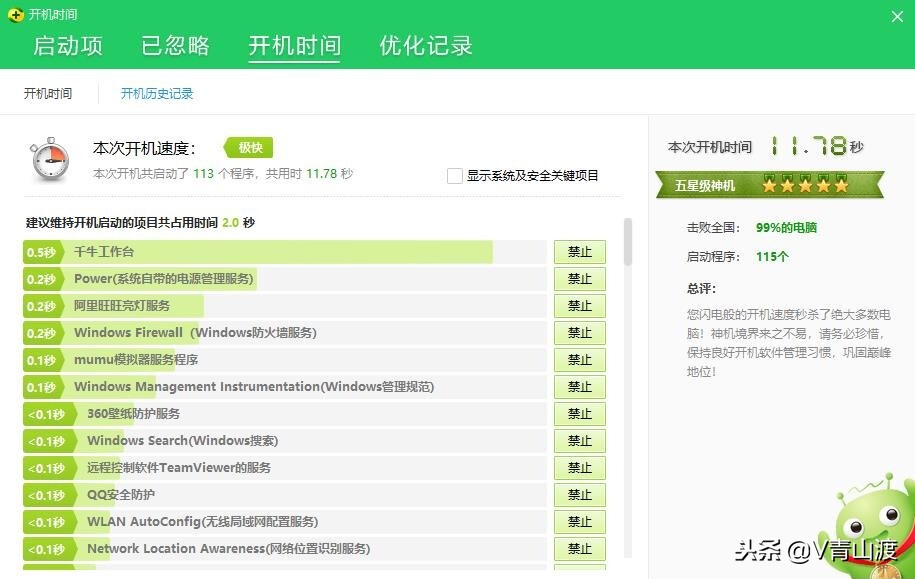Click 禁止 for QQ安全防护
The image size is (915, 579).
click(x=579, y=494)
